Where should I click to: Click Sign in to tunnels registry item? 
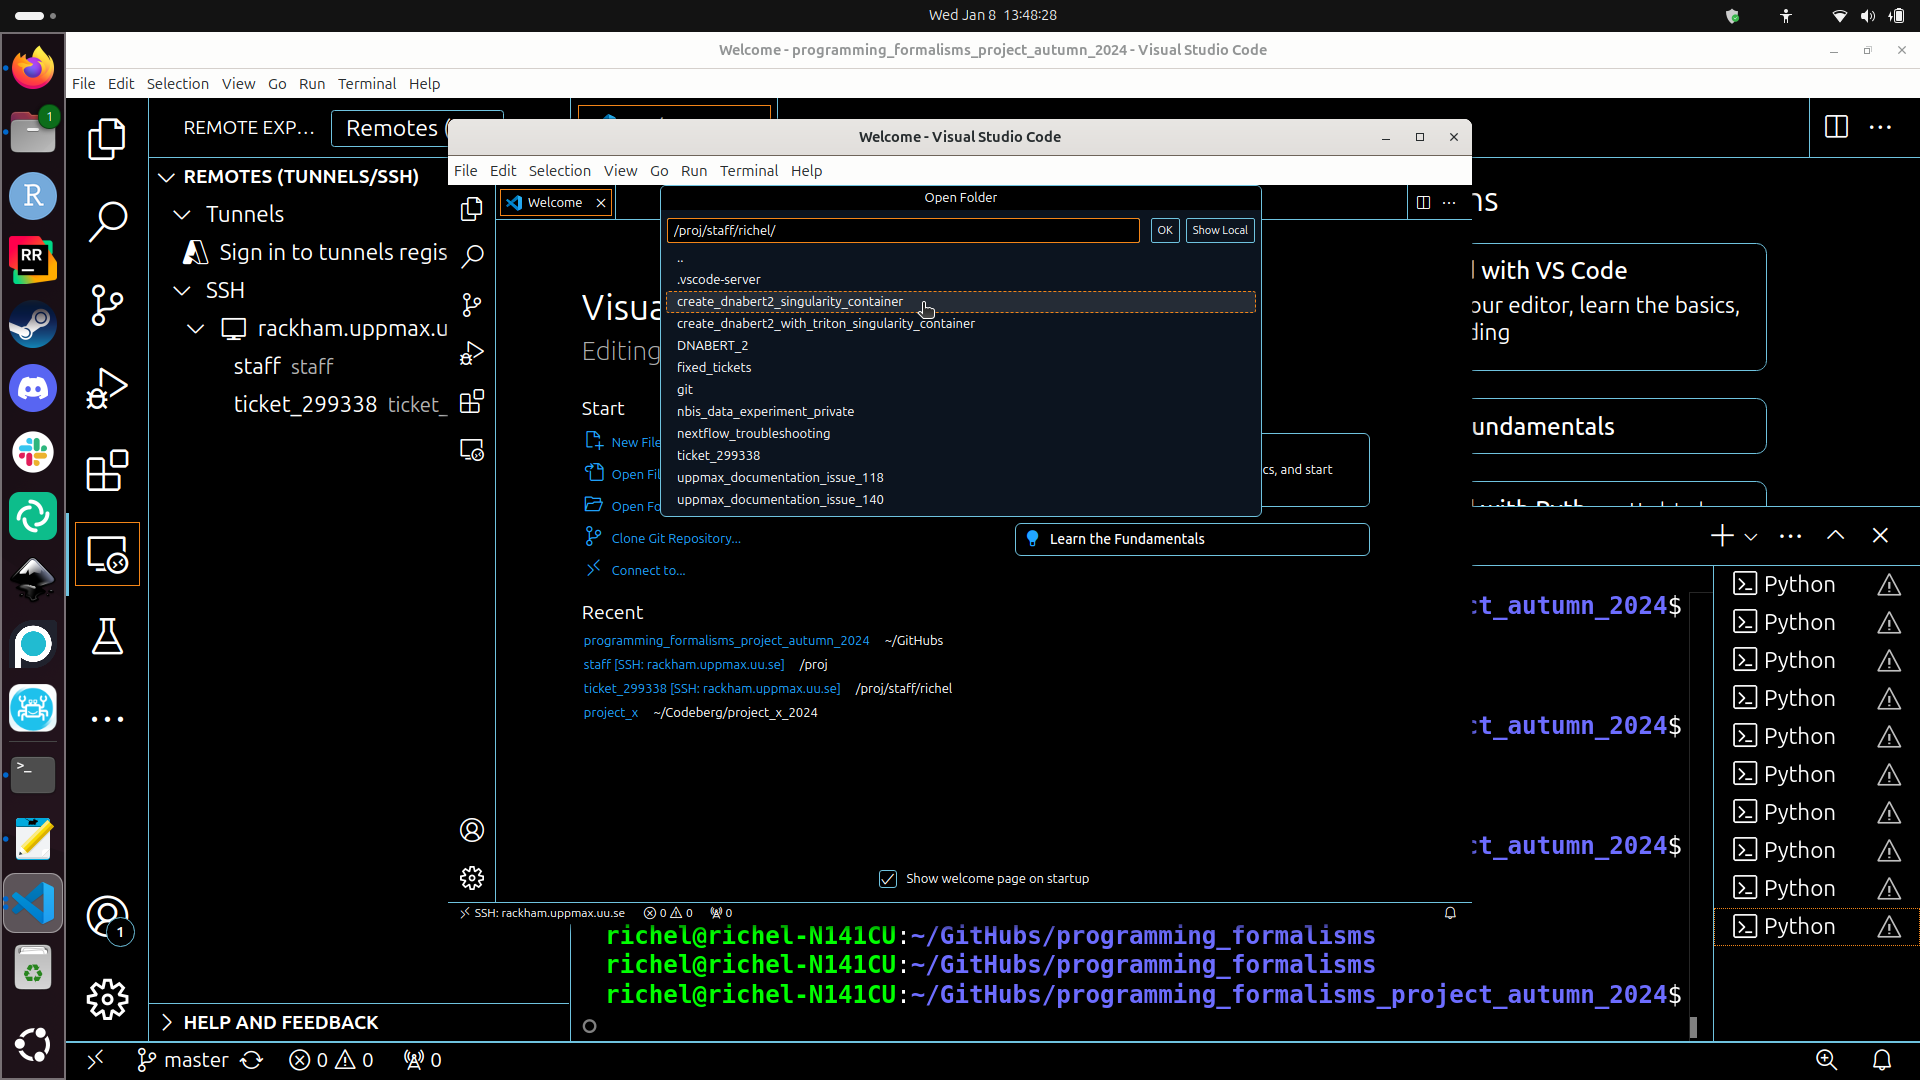[315, 253]
